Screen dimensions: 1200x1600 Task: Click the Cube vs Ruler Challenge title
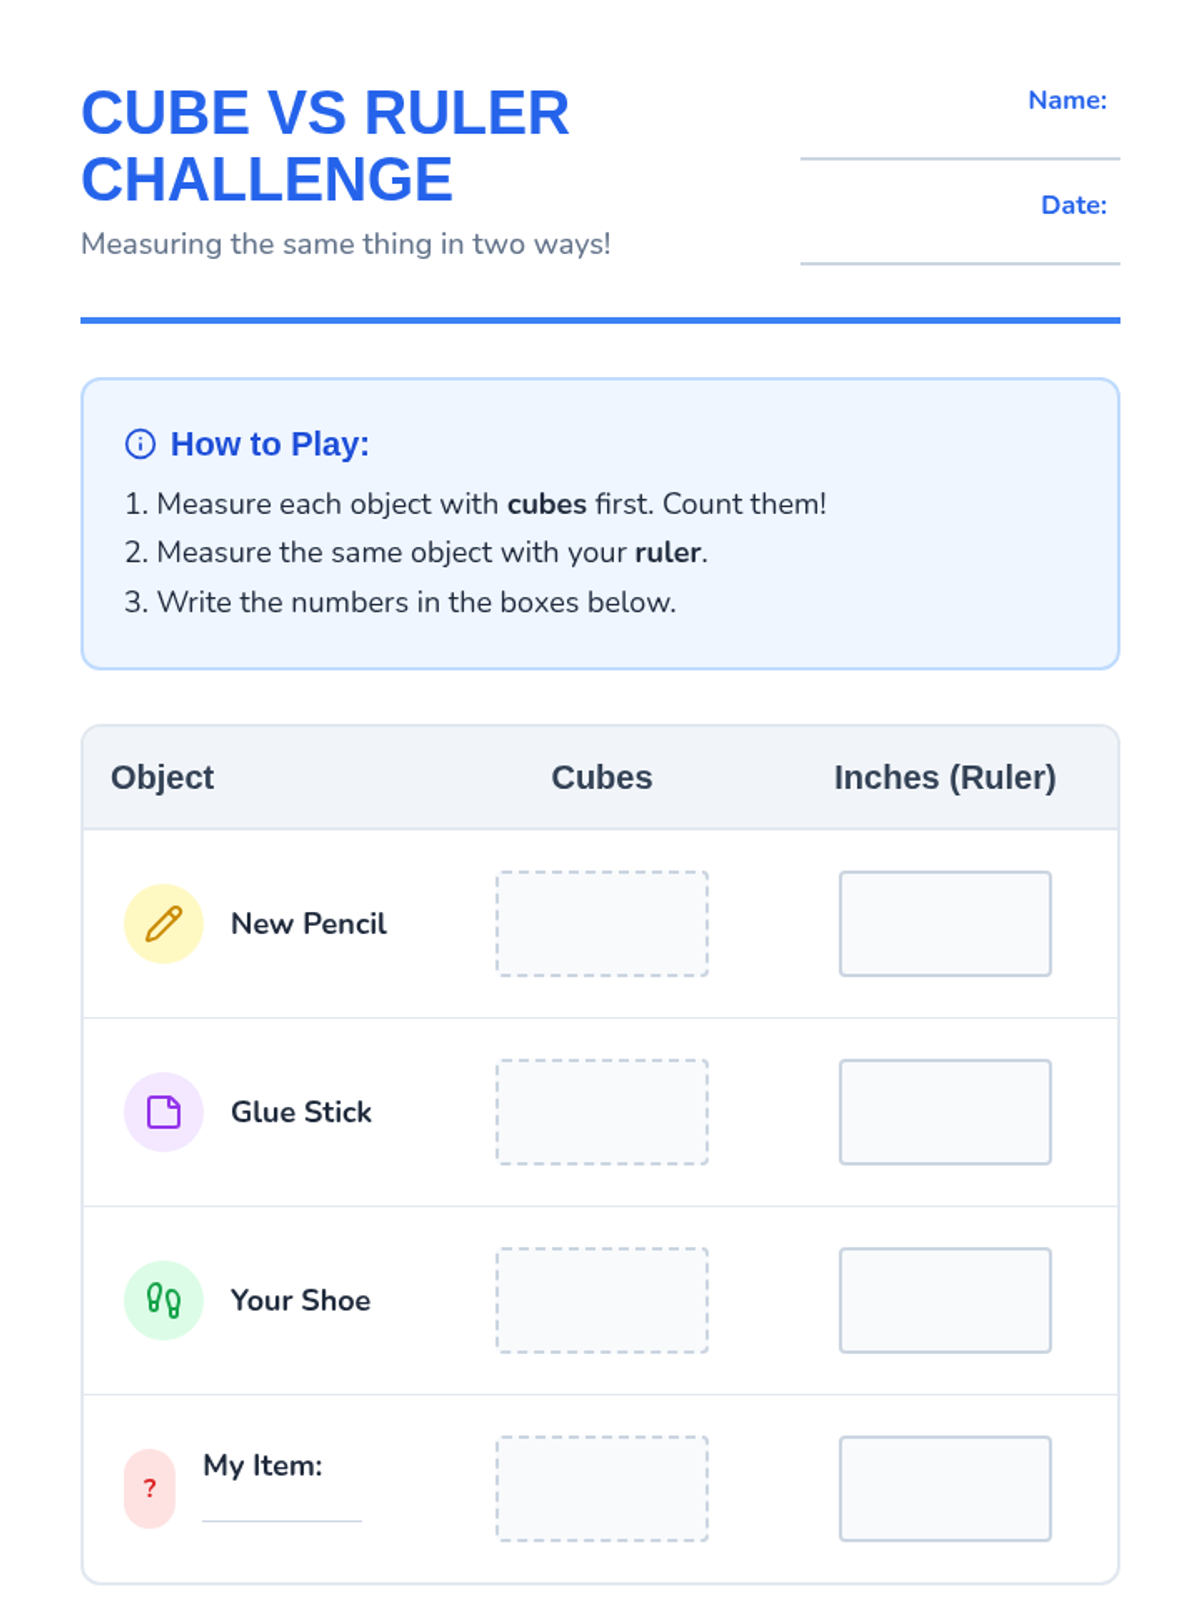pos(325,145)
